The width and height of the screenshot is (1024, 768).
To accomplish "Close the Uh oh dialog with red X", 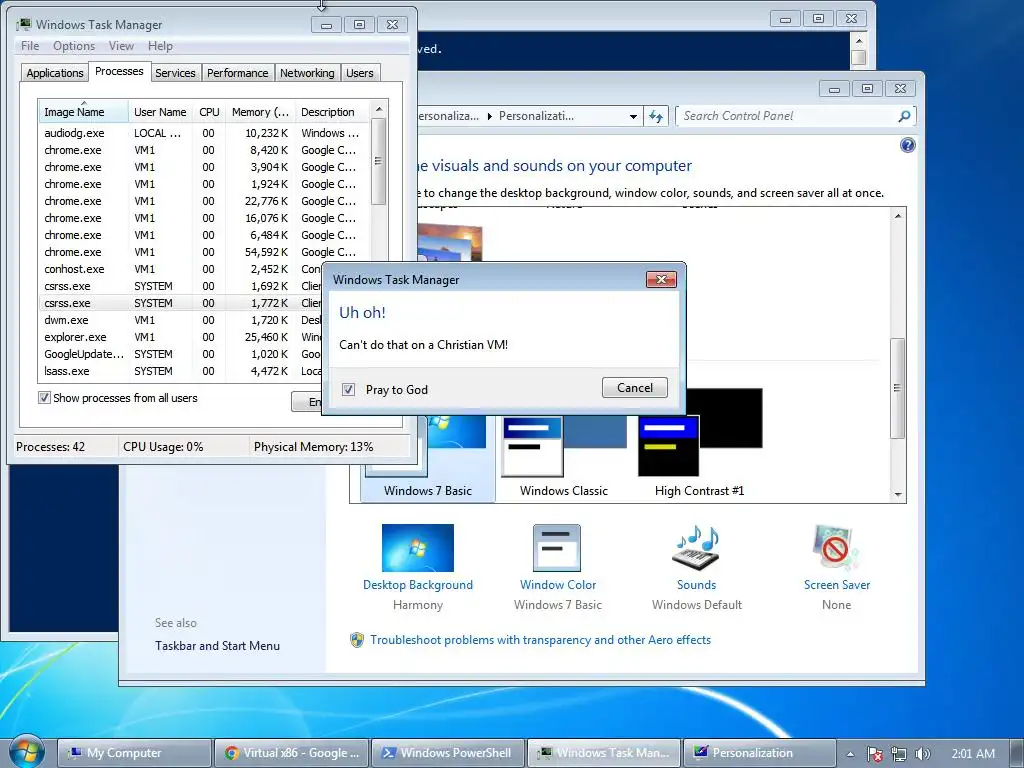I will pos(661,280).
